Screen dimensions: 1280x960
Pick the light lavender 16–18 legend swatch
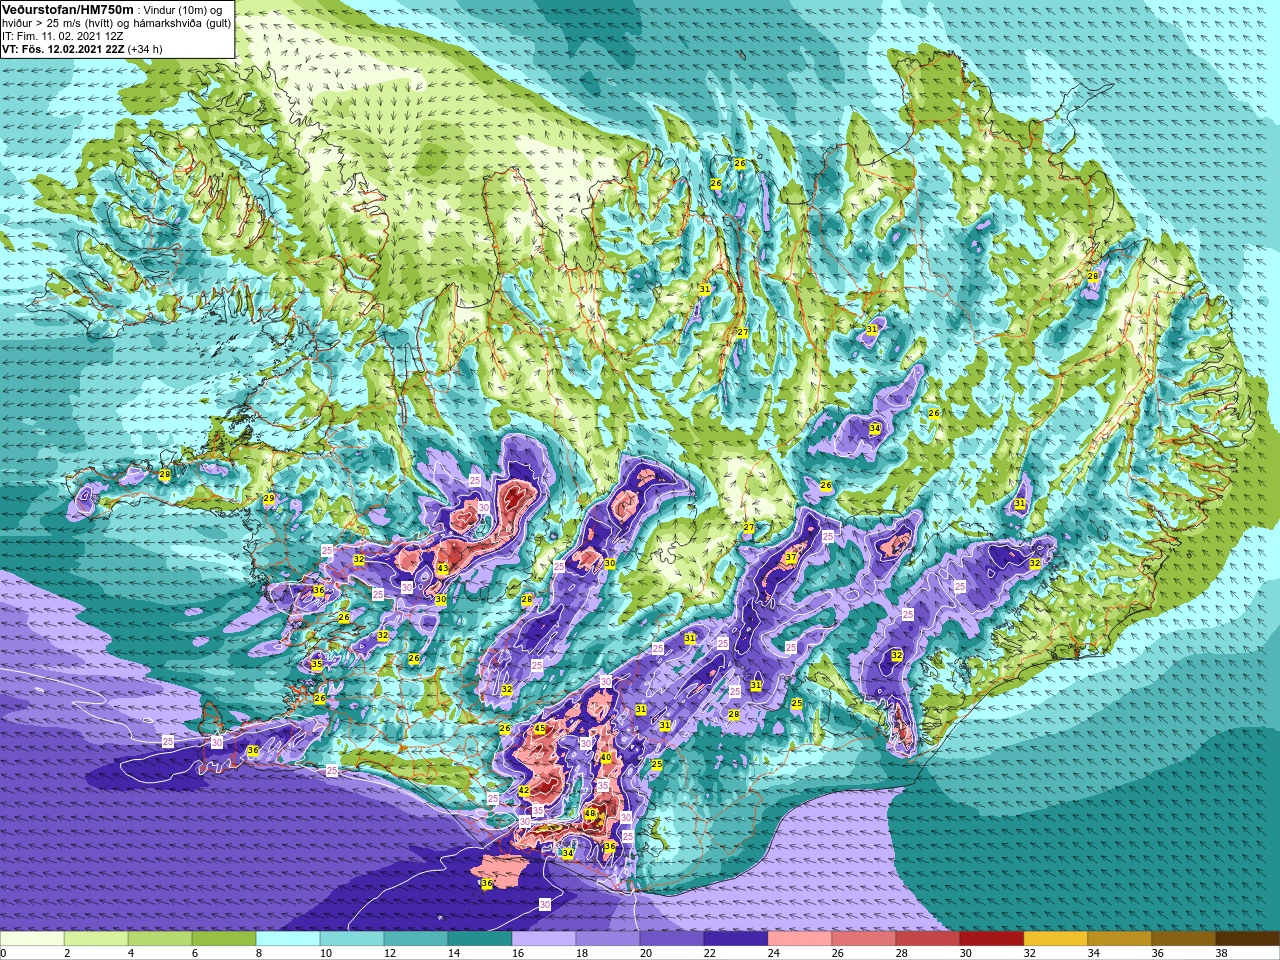(544, 939)
